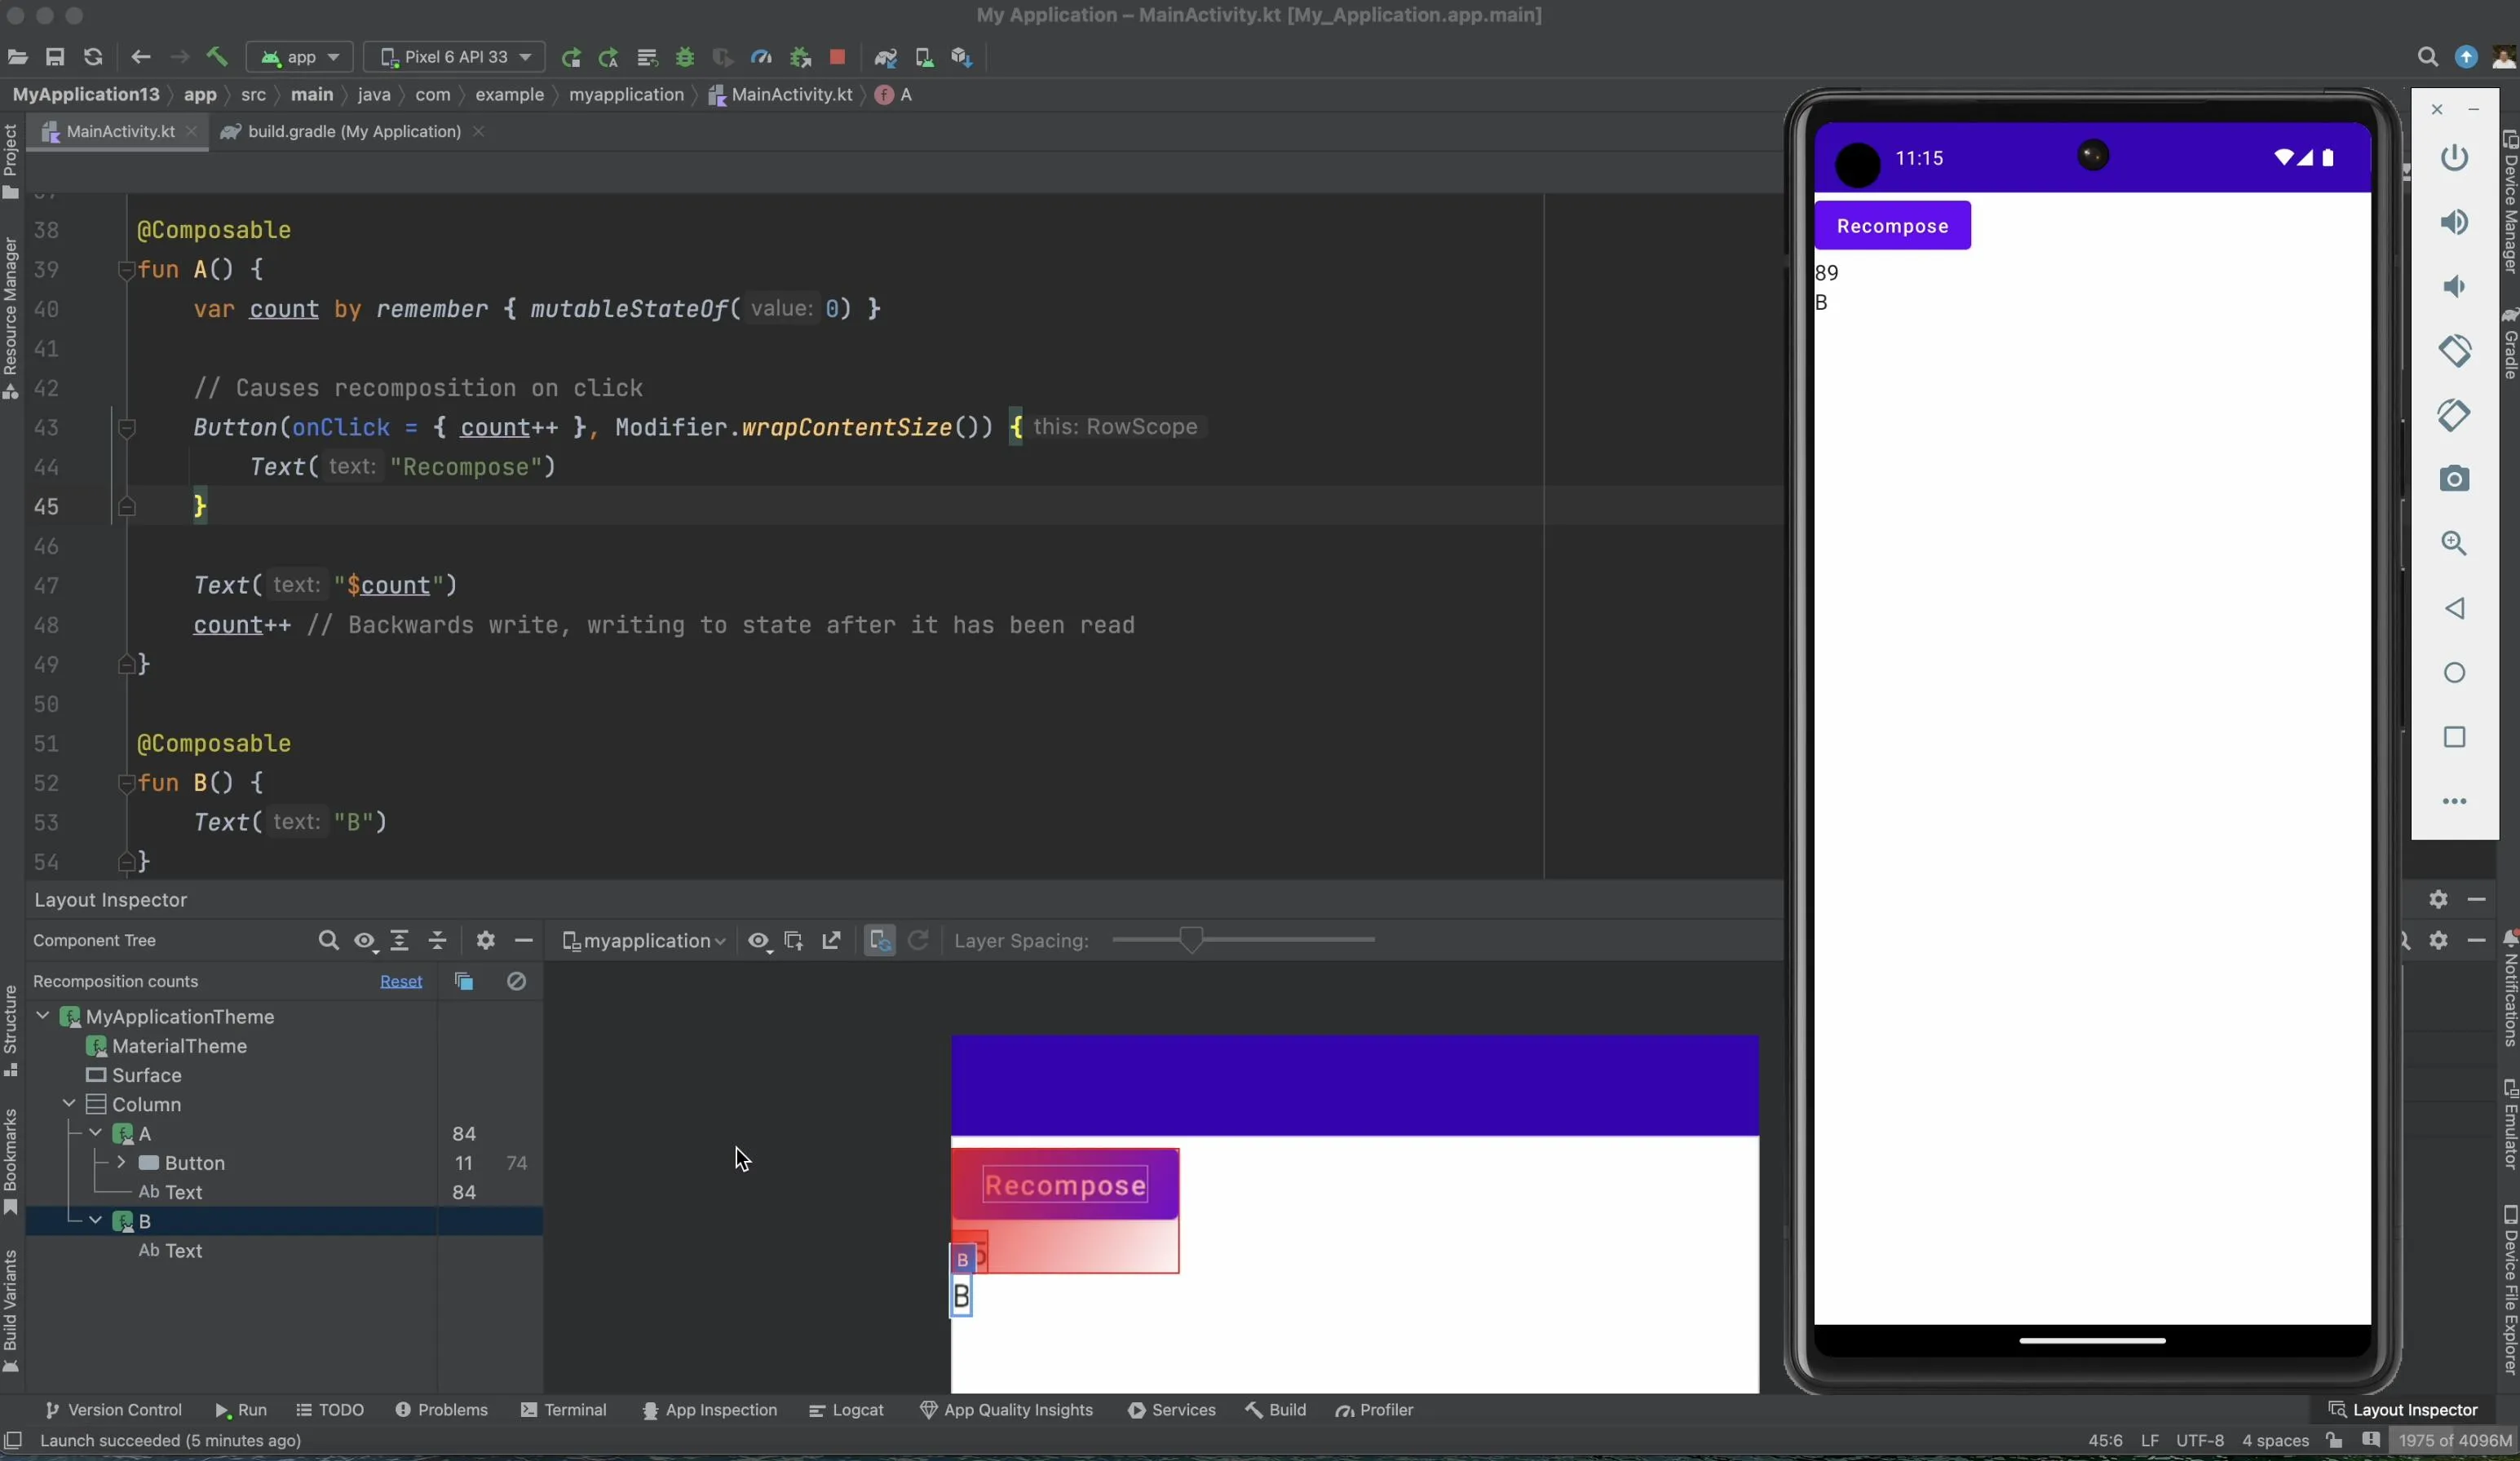Click Sync Project with Gradle Files icon
This screenshot has width=2520, height=1461.
pyautogui.click(x=885, y=57)
